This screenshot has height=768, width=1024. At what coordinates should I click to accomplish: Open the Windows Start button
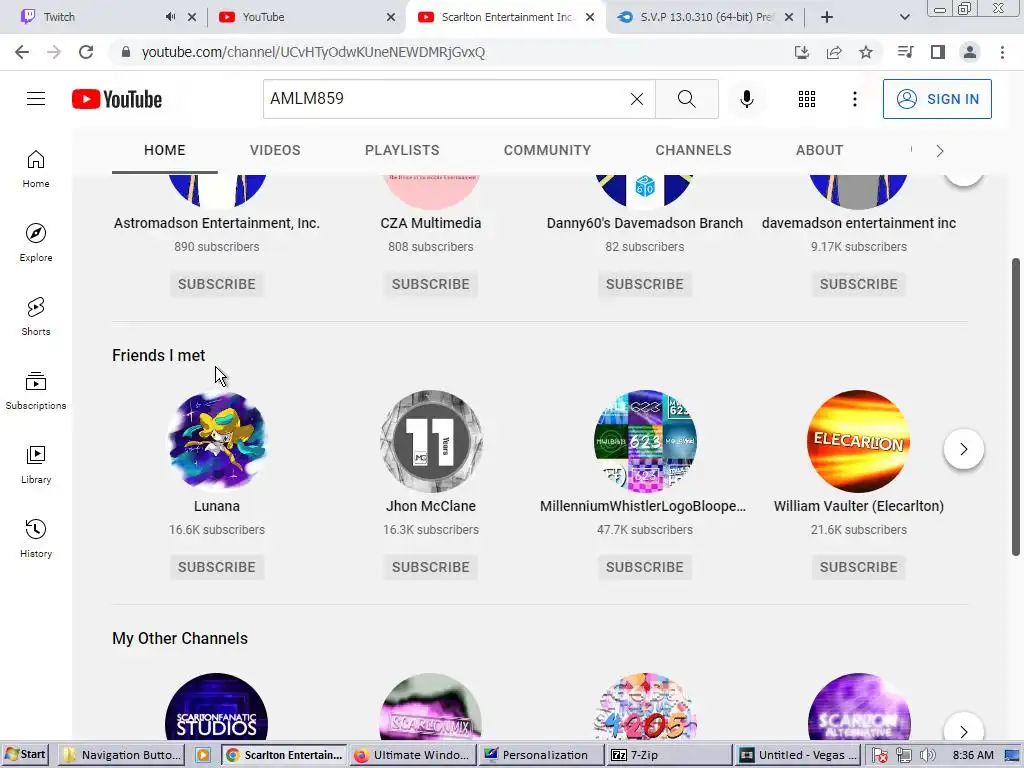click(26, 755)
